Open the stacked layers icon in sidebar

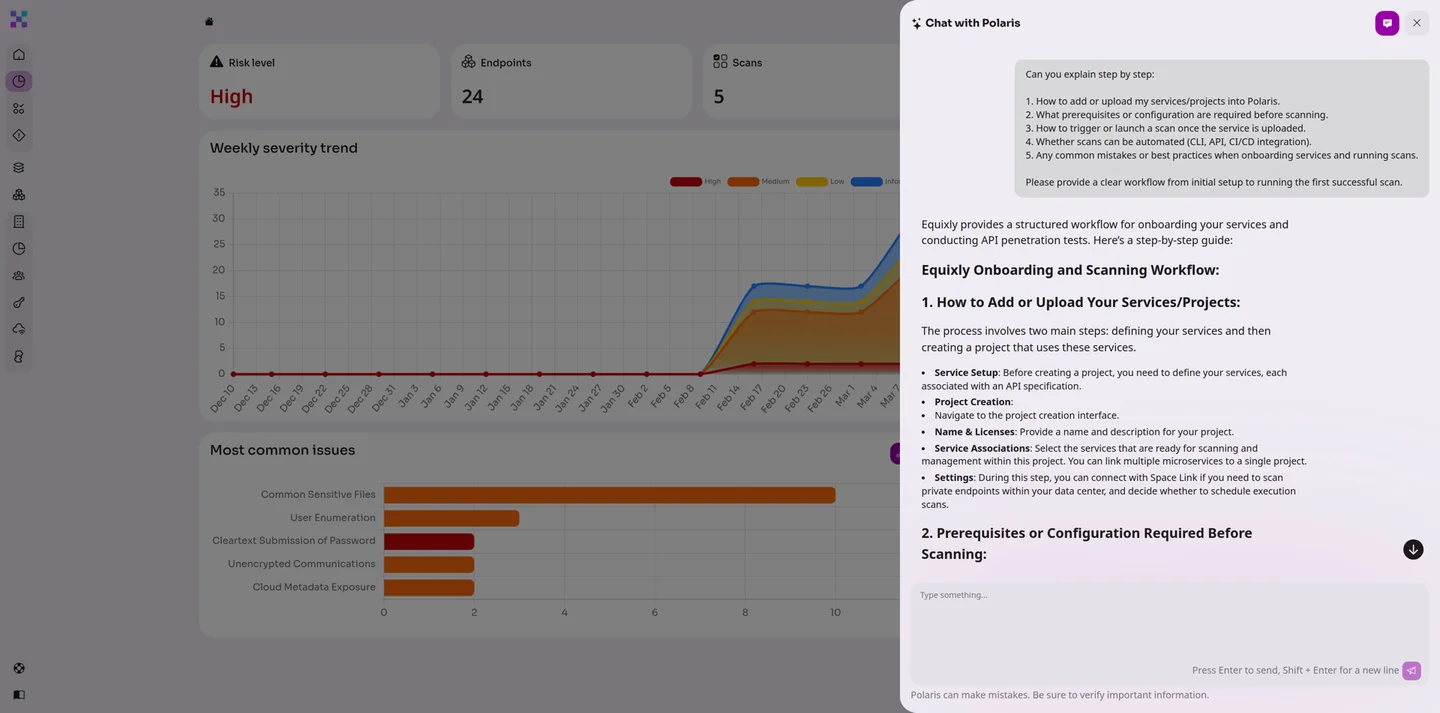[x=19, y=168]
